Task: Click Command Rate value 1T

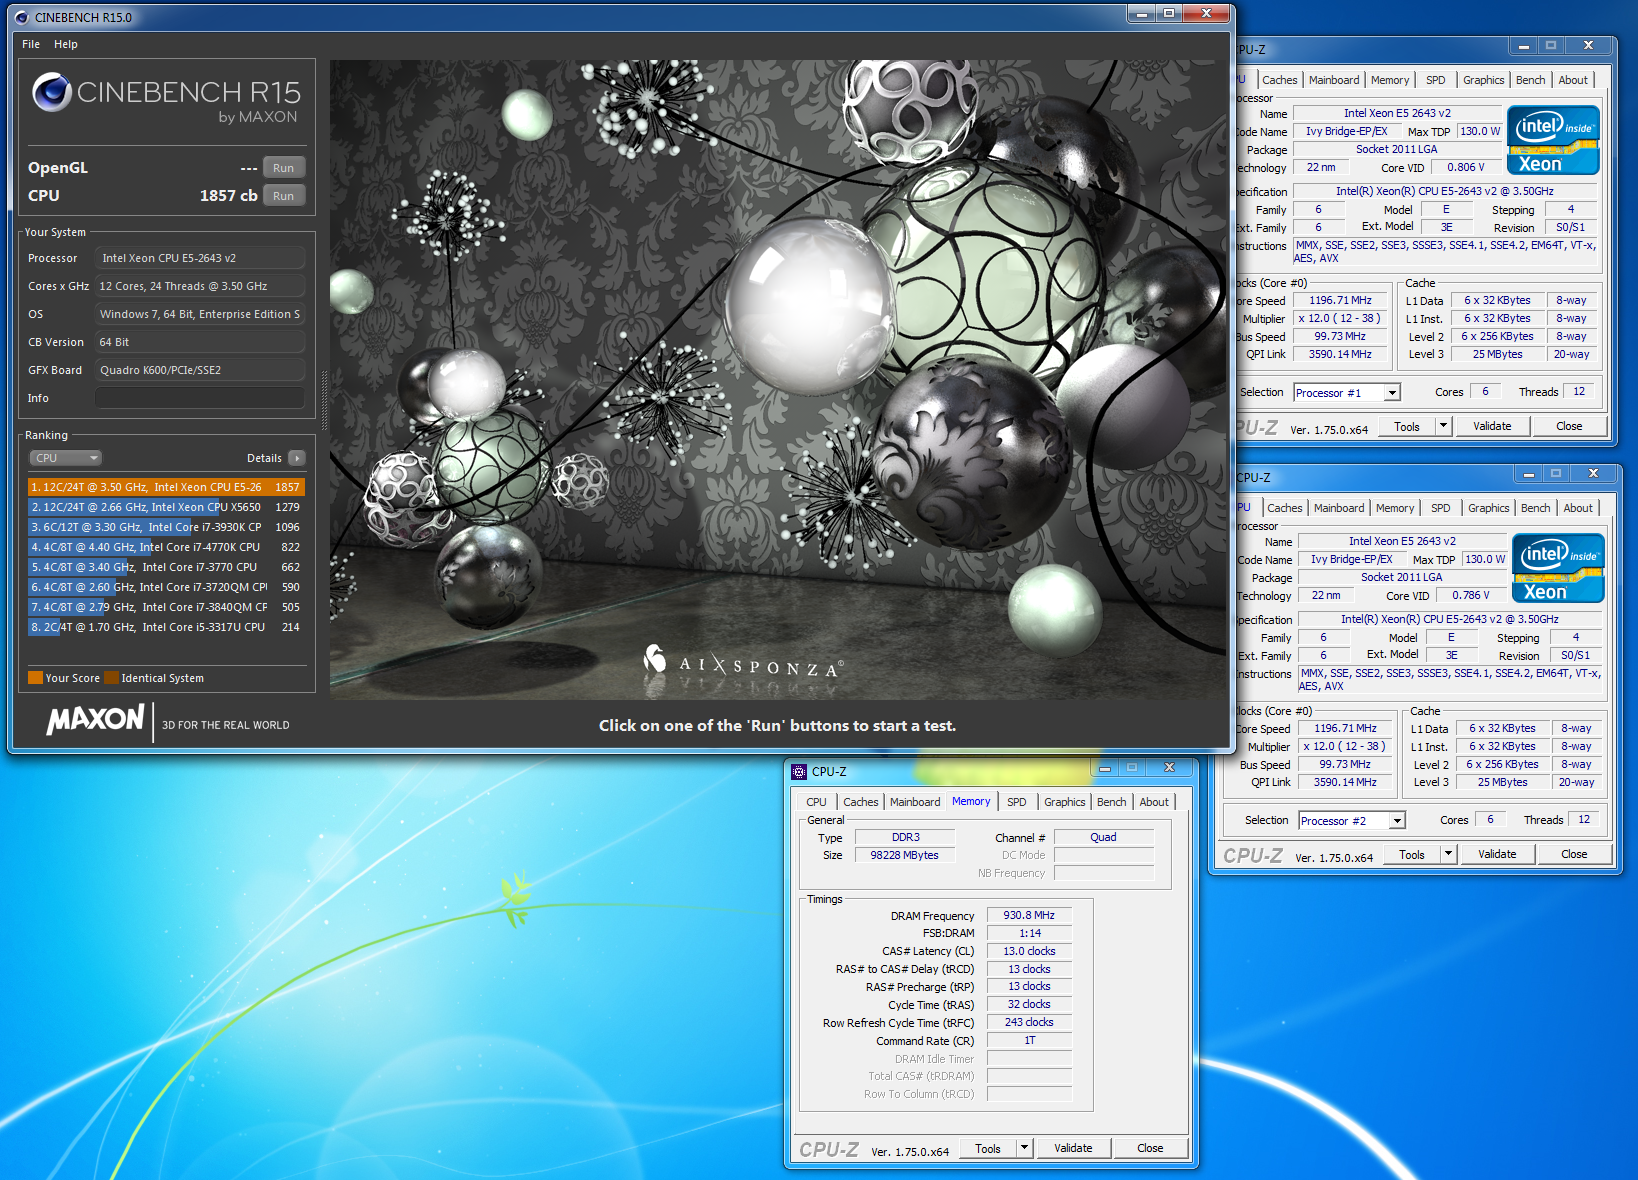Action: [1029, 1040]
